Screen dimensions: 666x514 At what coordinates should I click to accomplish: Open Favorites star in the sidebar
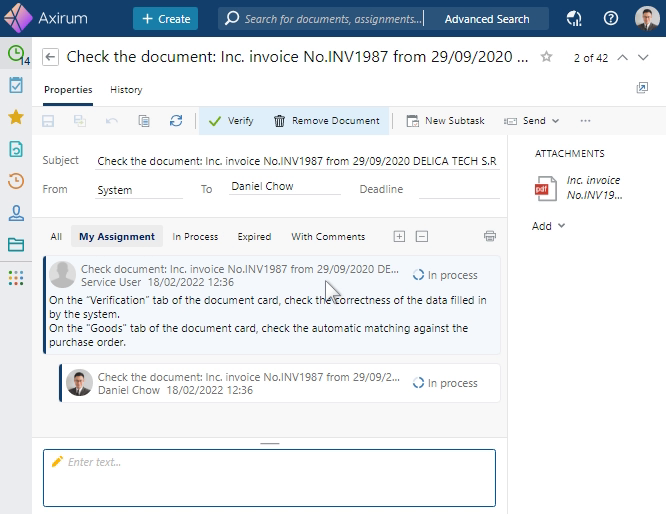click(x=16, y=117)
